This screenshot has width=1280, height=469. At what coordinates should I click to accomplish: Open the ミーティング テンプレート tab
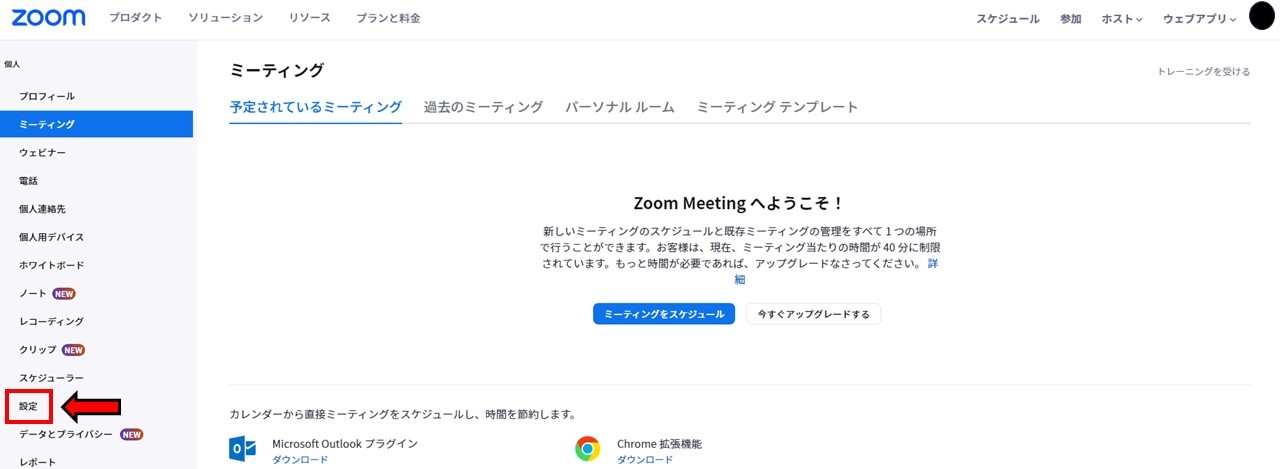(777, 107)
